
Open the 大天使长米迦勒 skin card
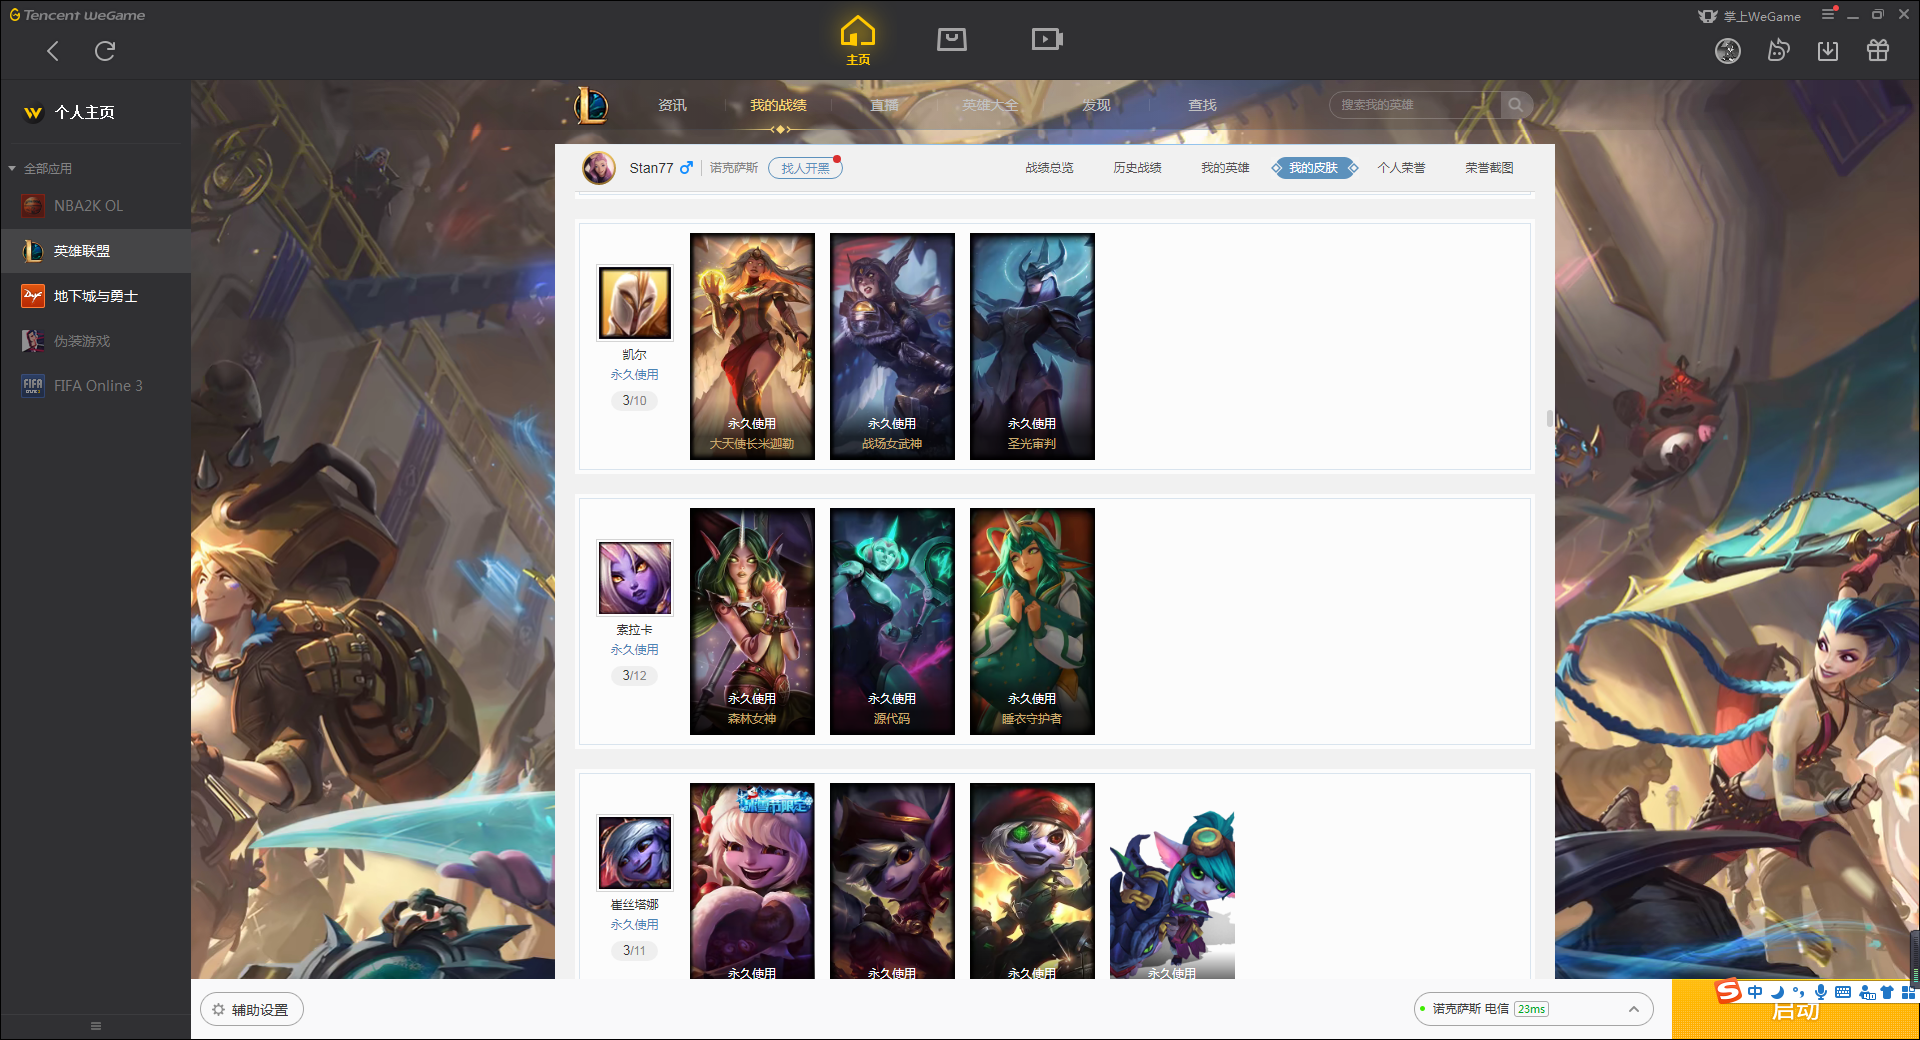[x=752, y=346]
